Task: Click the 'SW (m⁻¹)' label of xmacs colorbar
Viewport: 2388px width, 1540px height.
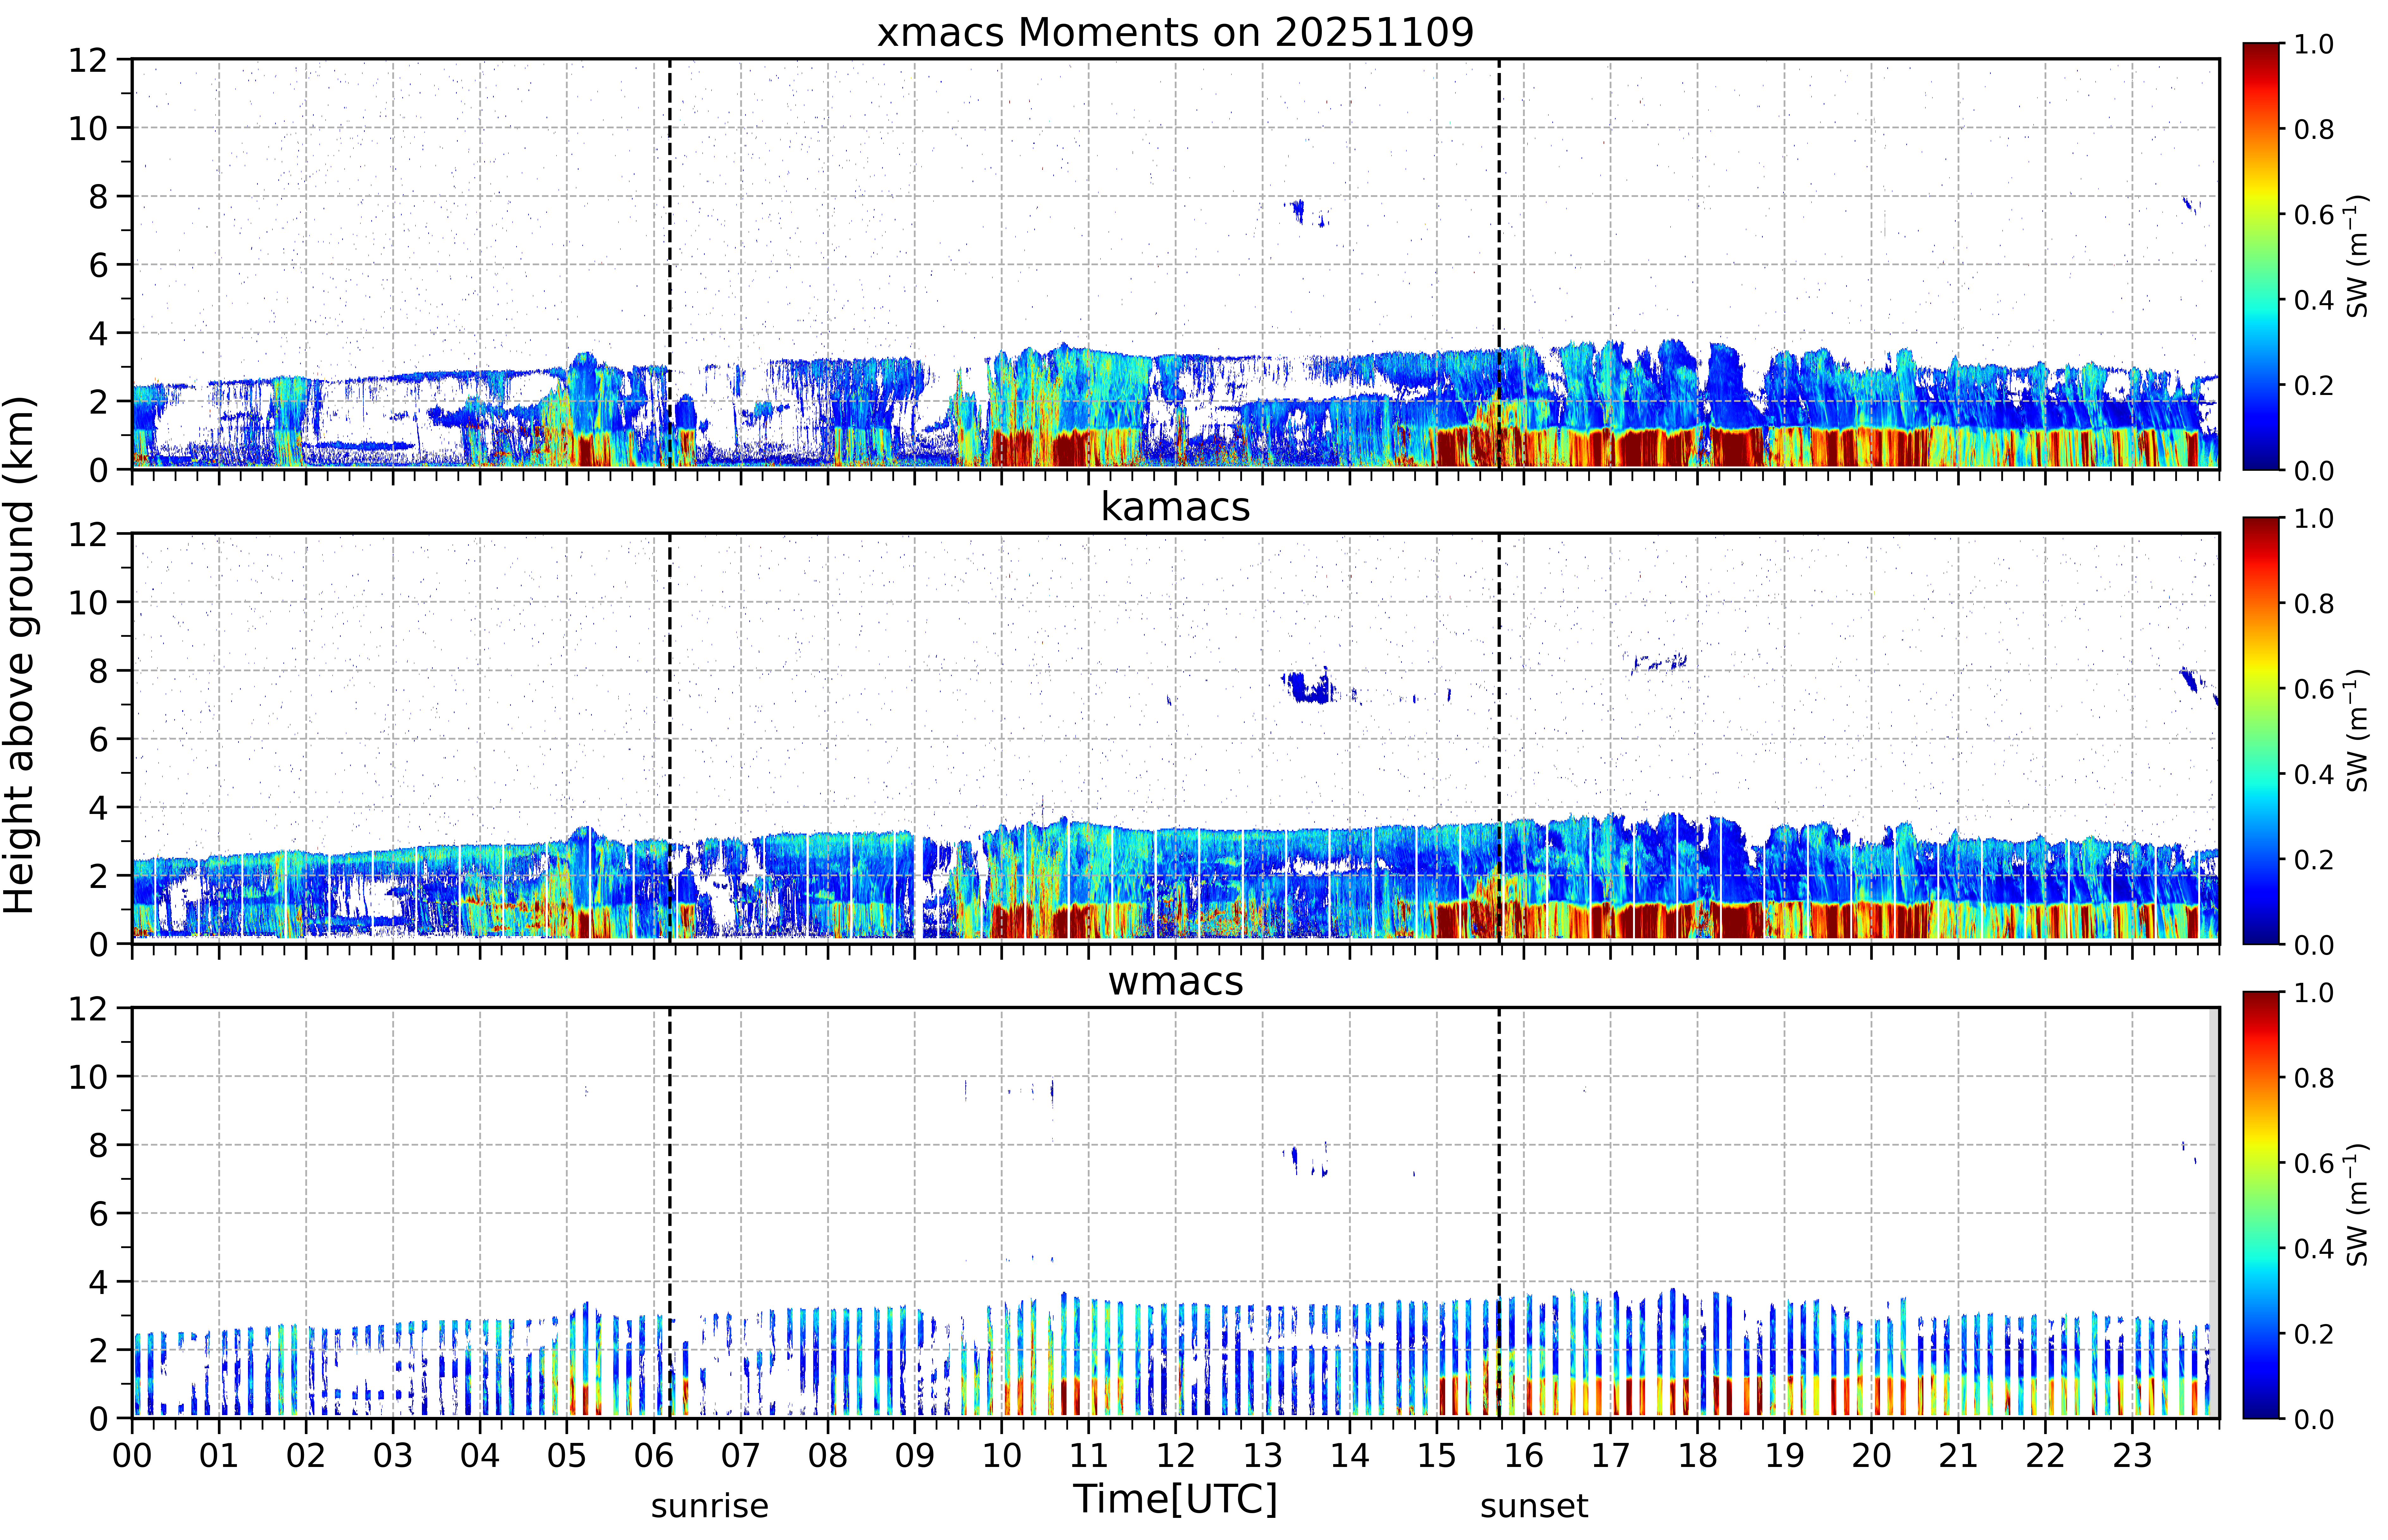Action: (x=2357, y=256)
